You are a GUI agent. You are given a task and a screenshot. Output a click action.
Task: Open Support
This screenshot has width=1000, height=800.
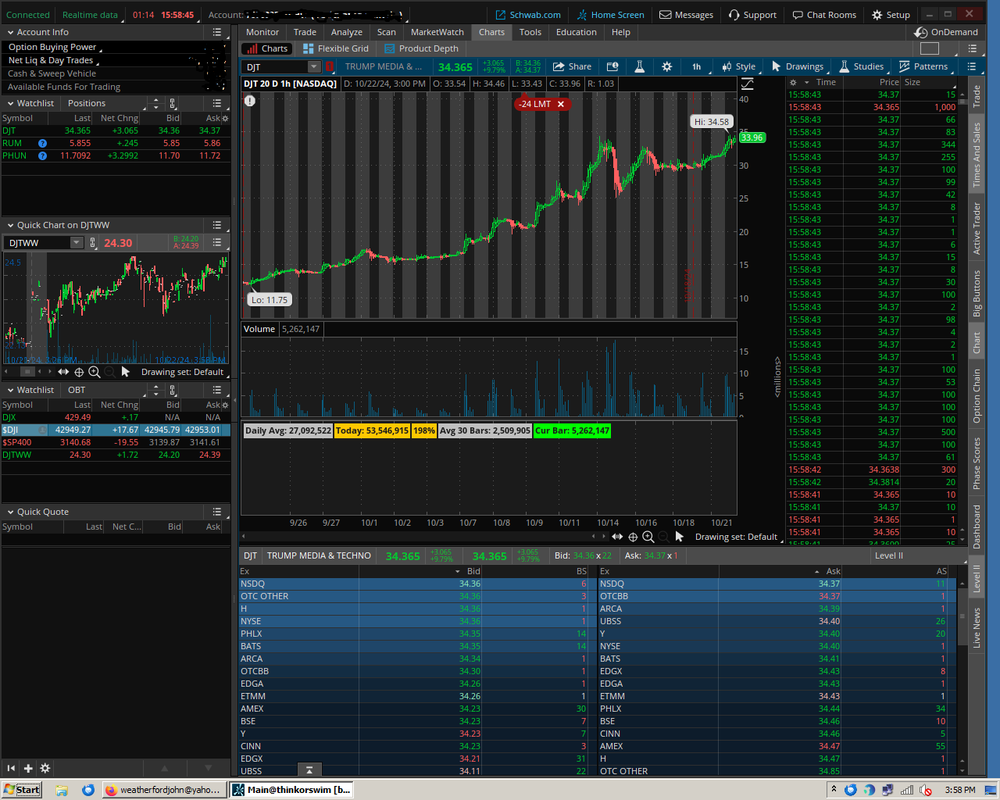(x=753, y=15)
